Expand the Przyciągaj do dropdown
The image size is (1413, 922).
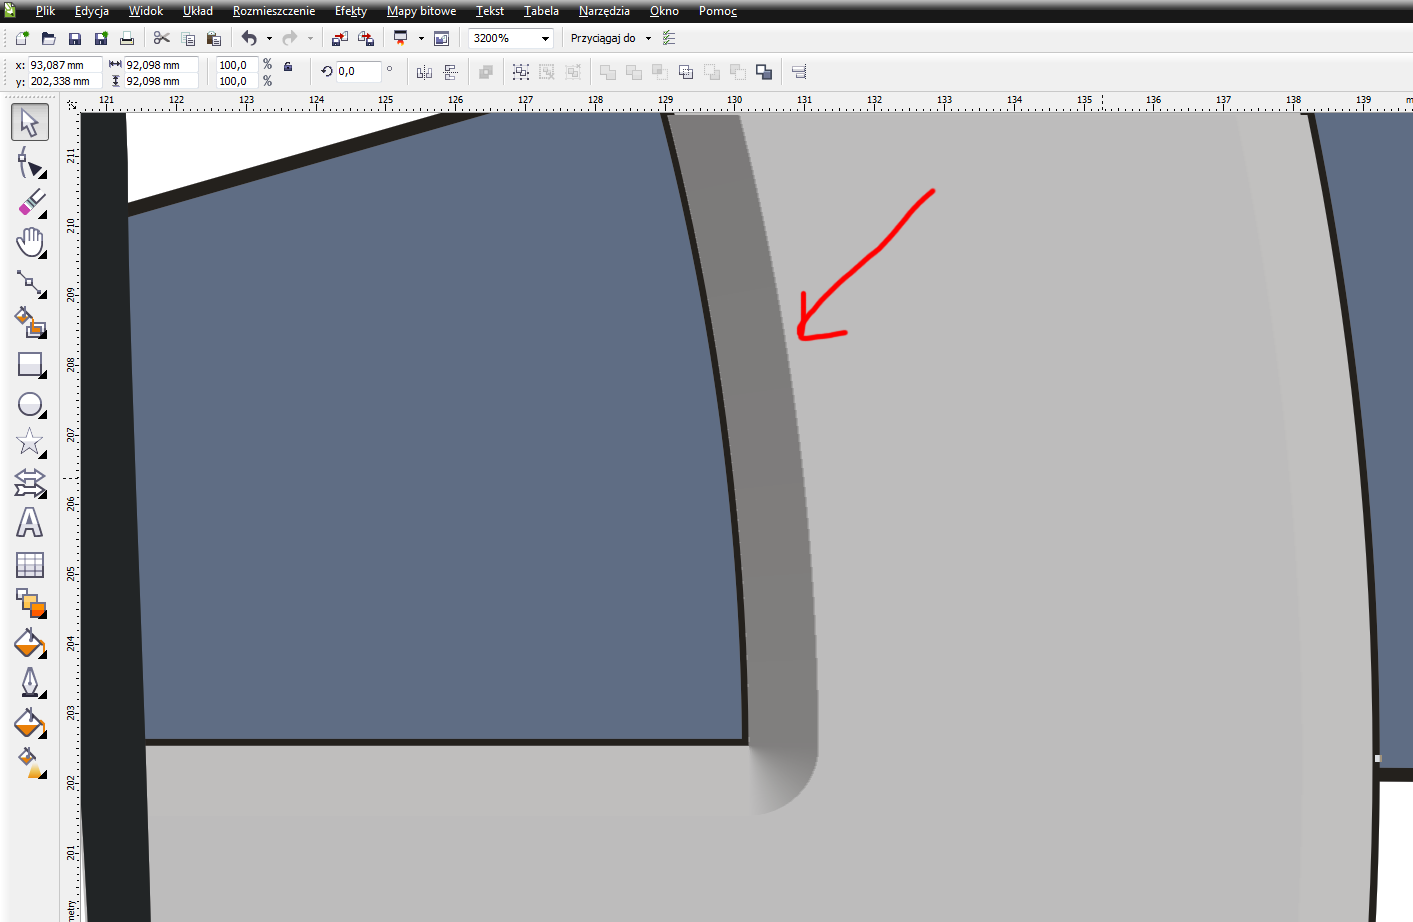648,39
